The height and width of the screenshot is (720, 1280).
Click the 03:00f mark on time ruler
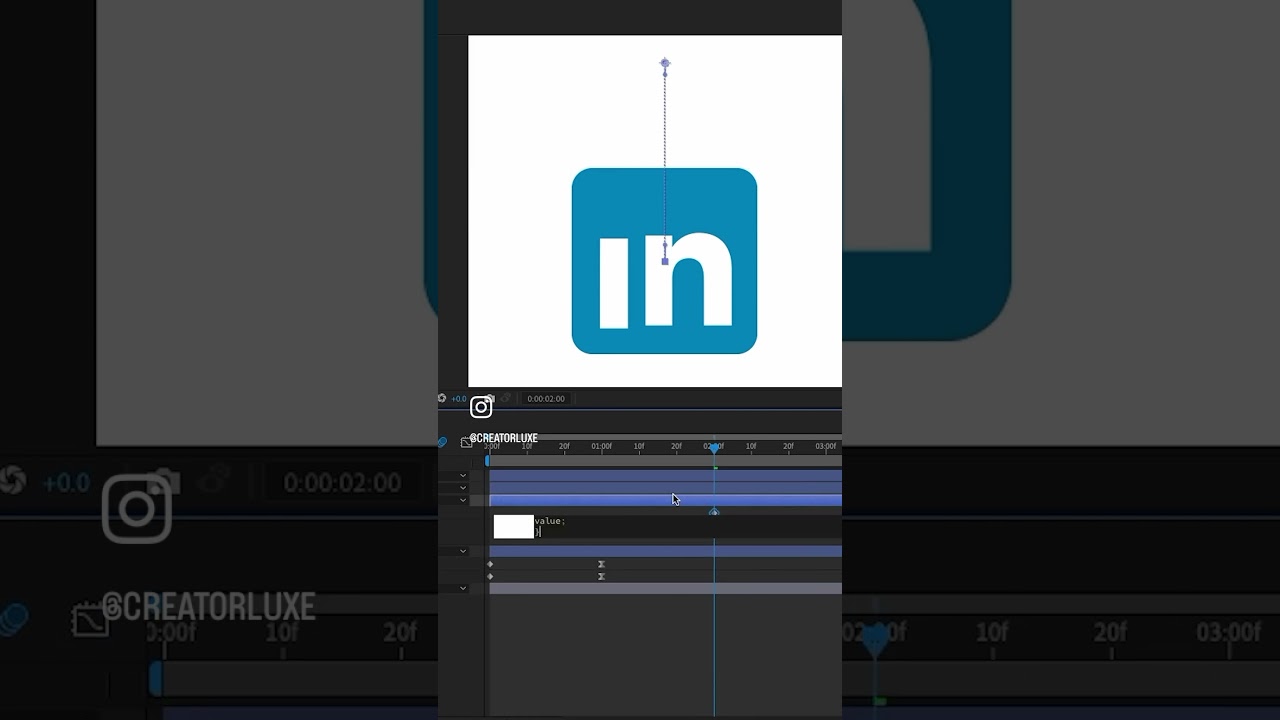point(826,446)
